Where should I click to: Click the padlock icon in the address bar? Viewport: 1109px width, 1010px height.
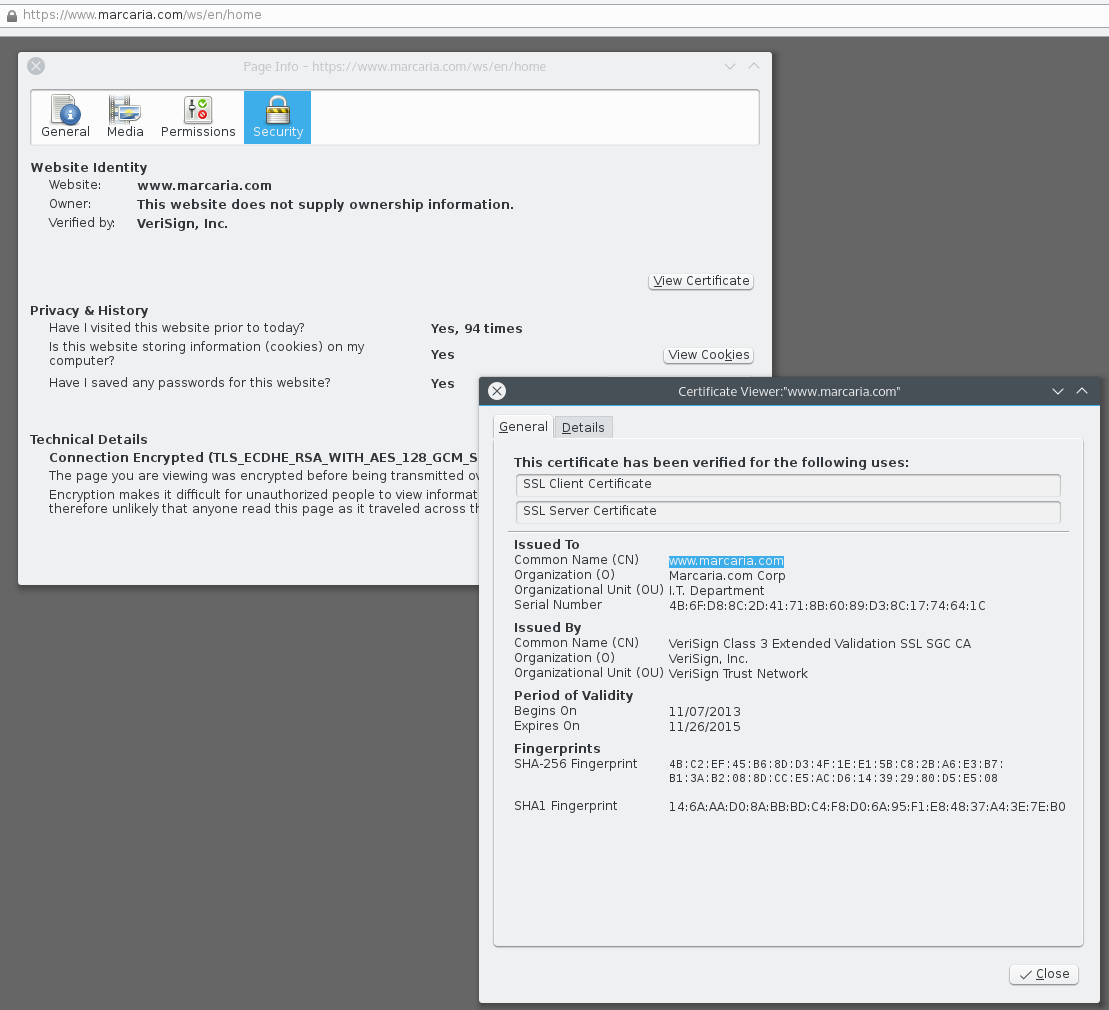click(x=11, y=15)
